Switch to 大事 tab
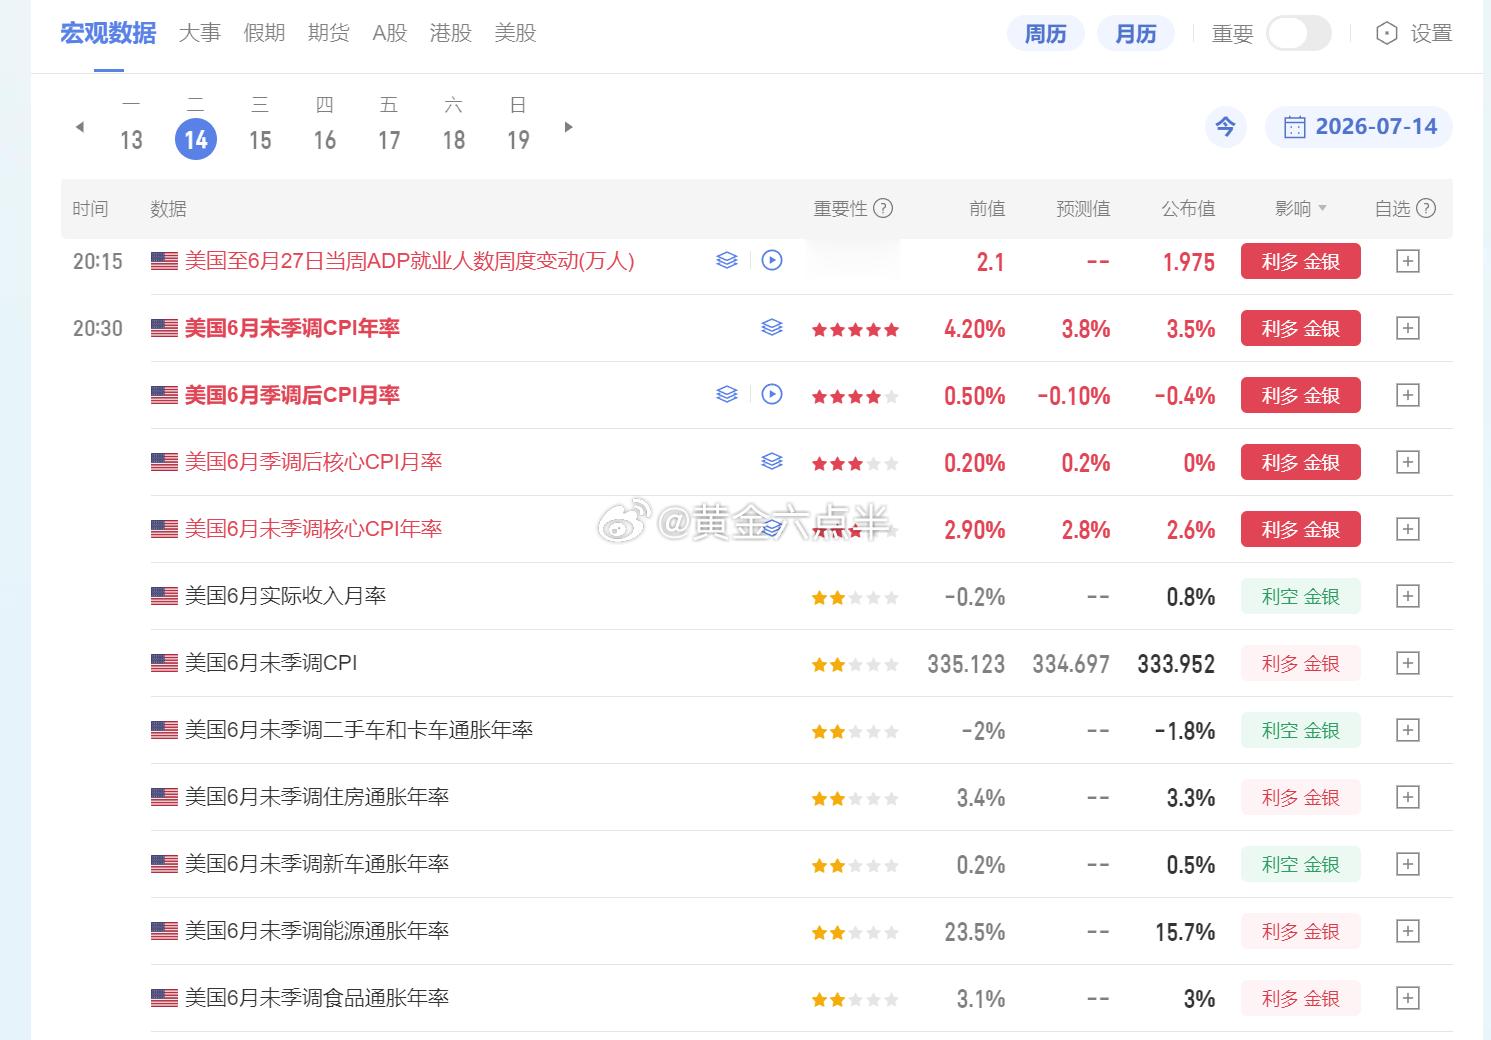This screenshot has width=1491, height=1040. point(199,33)
